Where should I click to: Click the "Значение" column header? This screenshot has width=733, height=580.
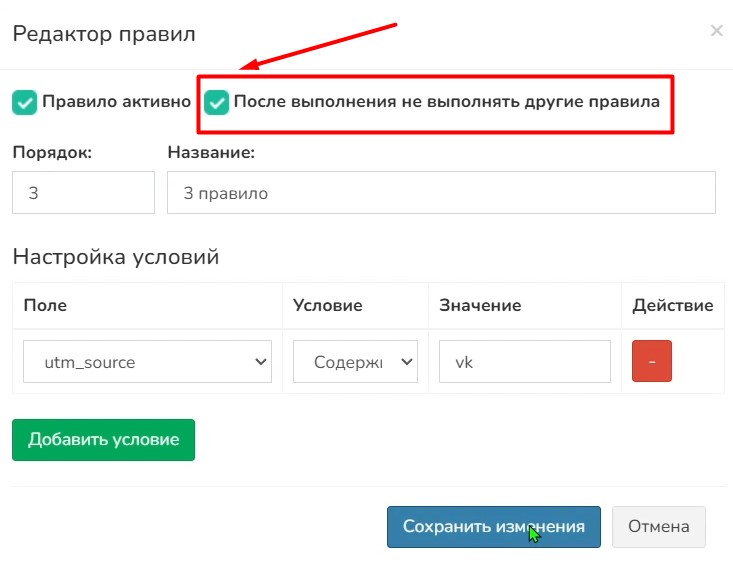pos(480,306)
